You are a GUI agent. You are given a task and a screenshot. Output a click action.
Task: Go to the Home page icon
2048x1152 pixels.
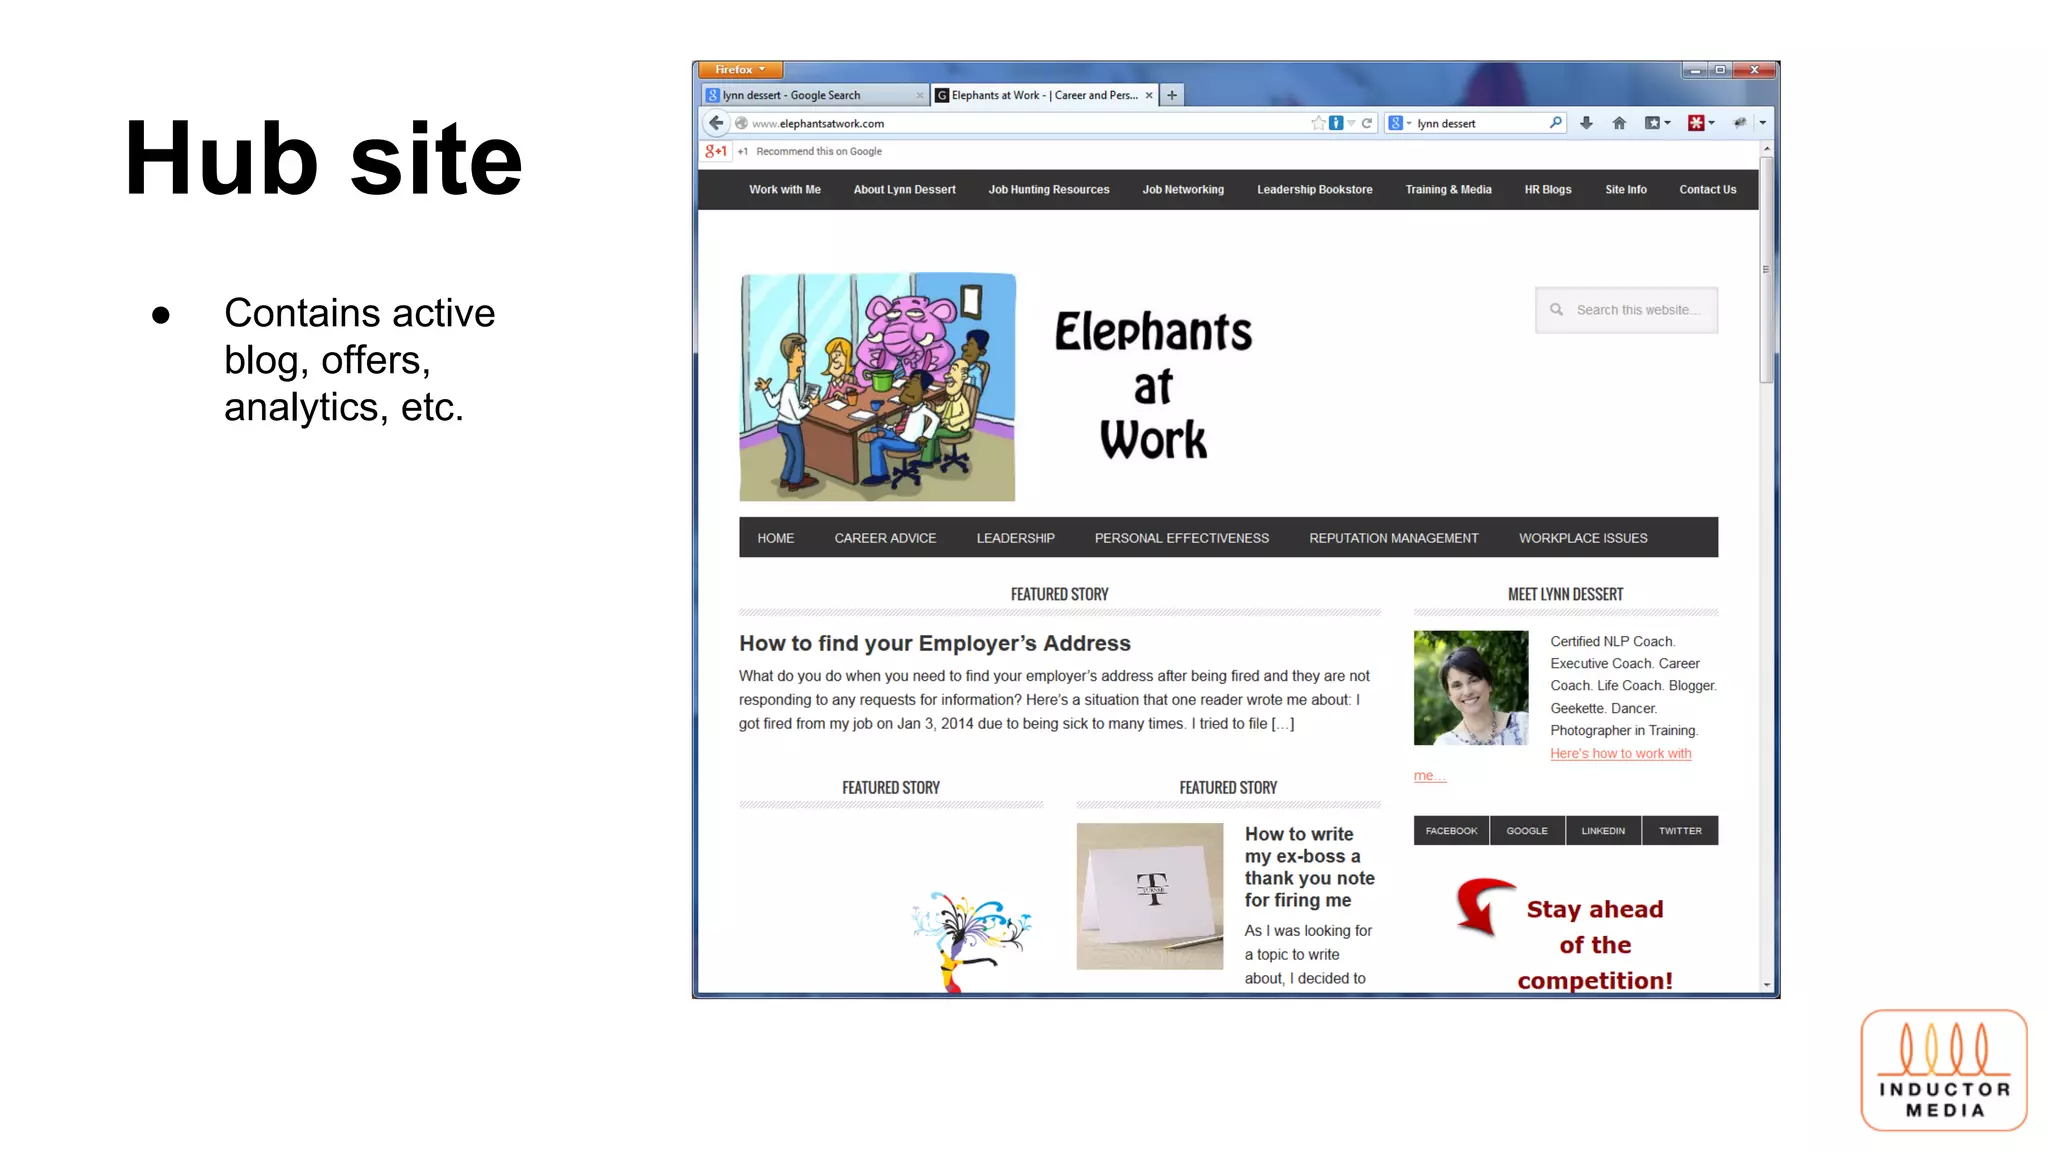pos(1619,123)
